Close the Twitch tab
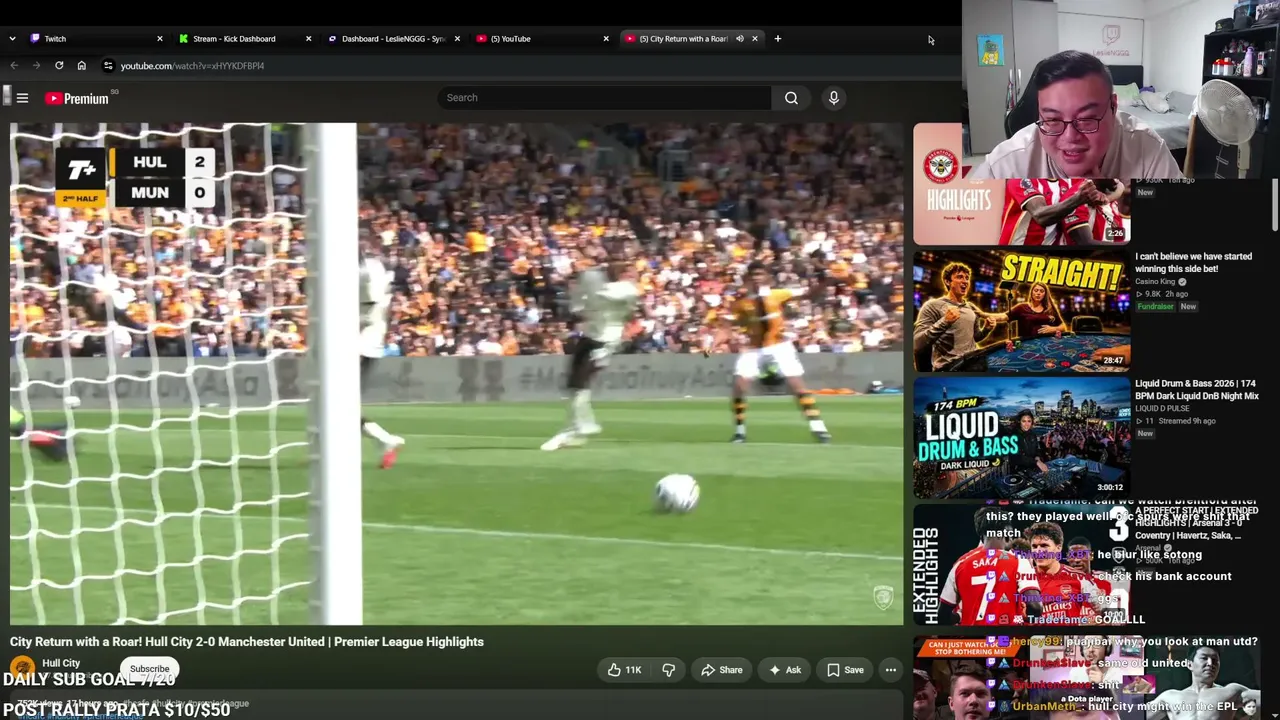The image size is (1280, 720). (x=160, y=39)
